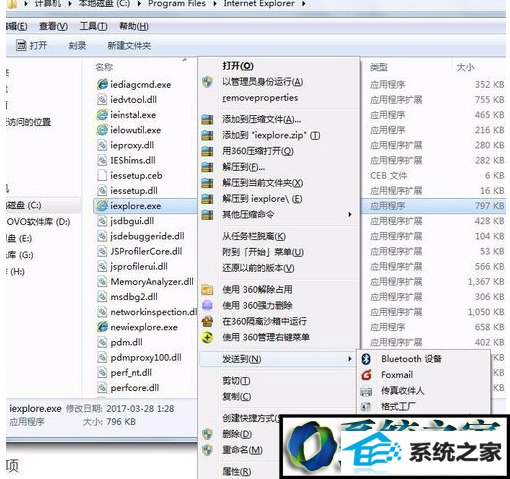The height and width of the screenshot is (479, 510).
Task: Select jsdebuggeride.dll file name
Action: (x=147, y=236)
